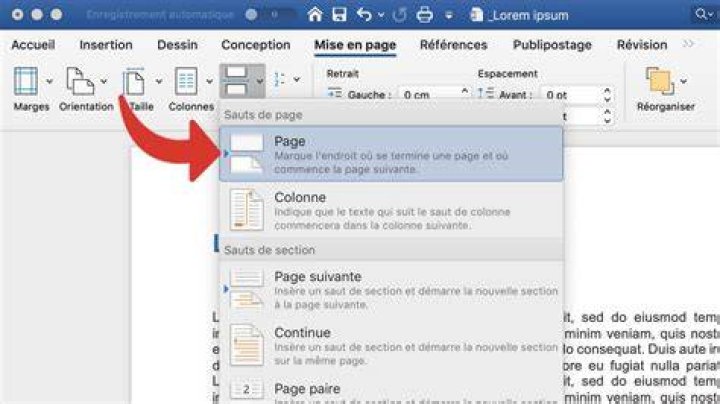Switch to the Insertion tab
This screenshot has width=720, height=404.
(106, 45)
